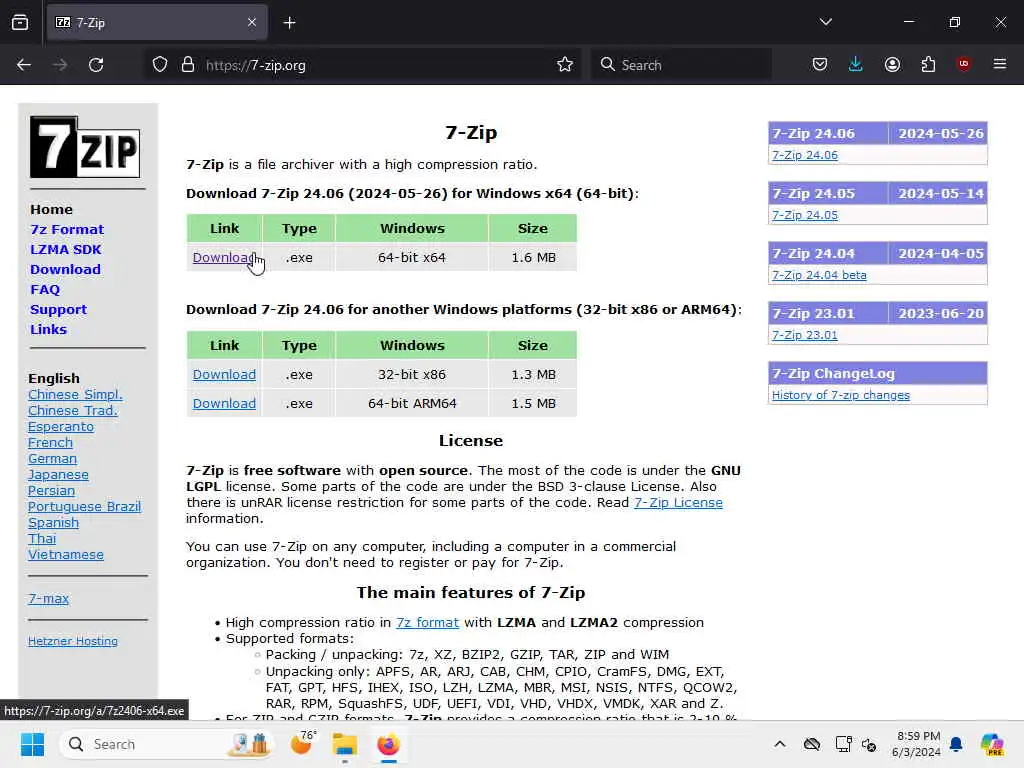
Task: Switch language to Esperanto
Action: tap(61, 426)
